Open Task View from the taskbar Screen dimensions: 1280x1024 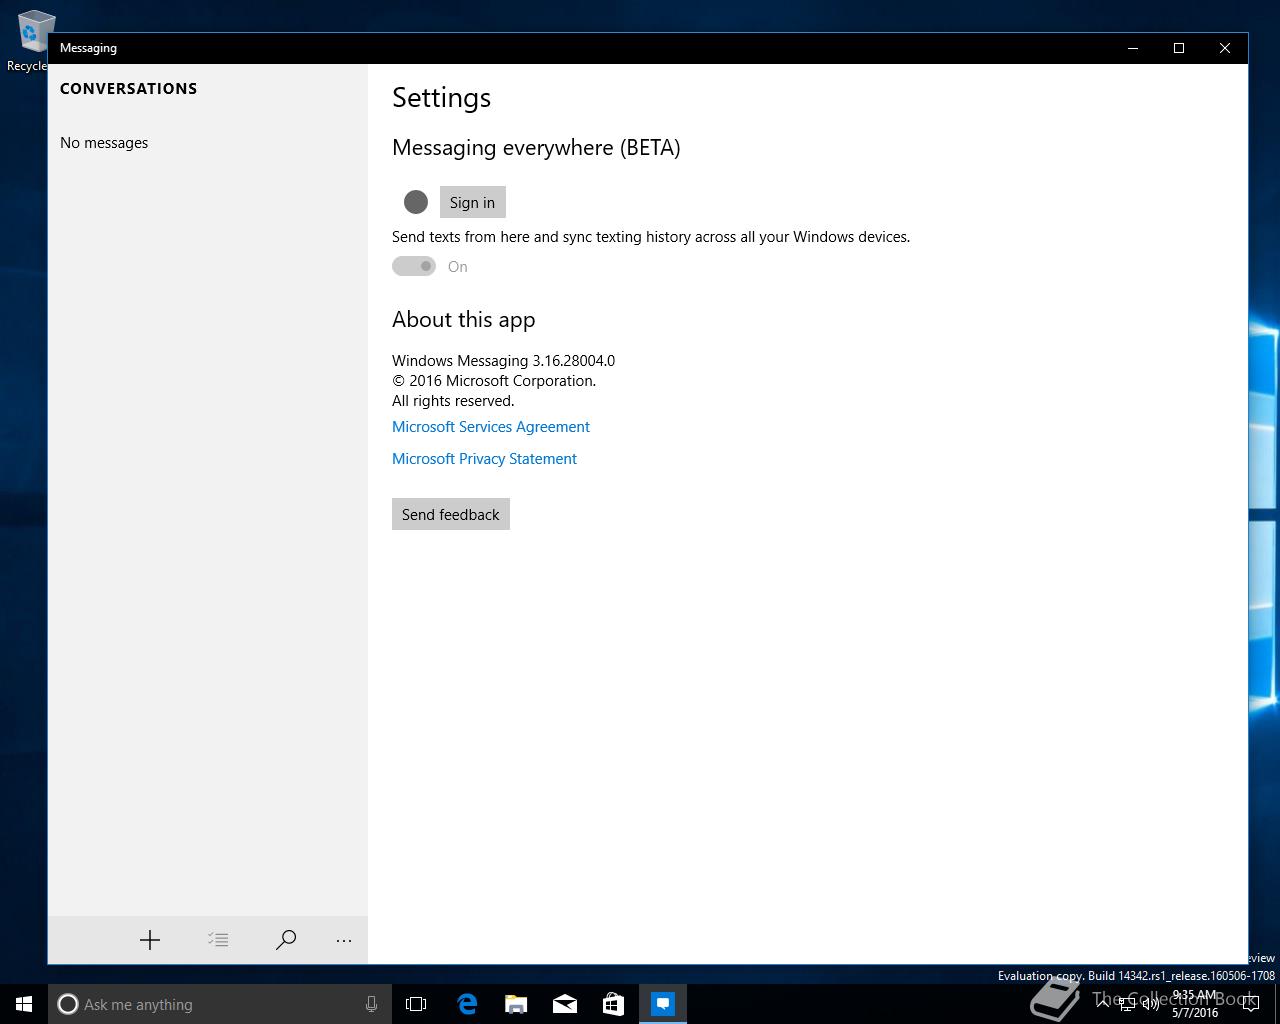[416, 1004]
